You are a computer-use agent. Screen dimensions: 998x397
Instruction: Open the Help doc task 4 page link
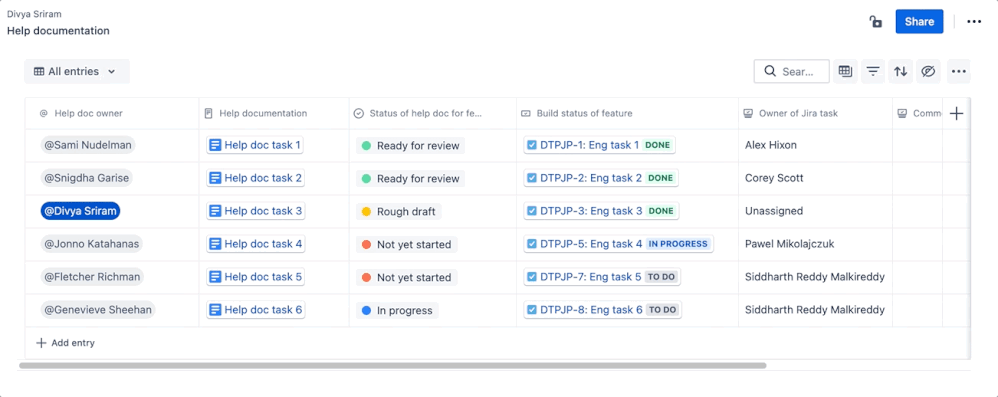(255, 244)
